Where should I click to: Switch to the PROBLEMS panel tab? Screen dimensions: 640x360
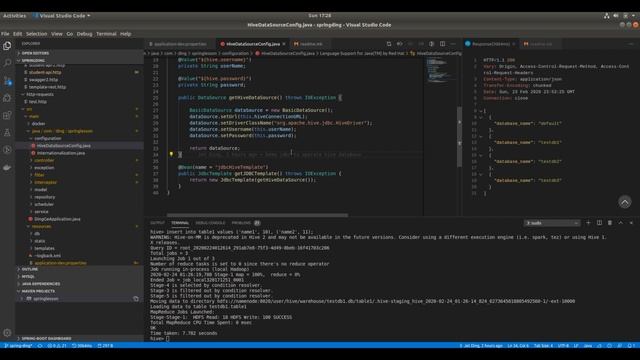pos(246,223)
